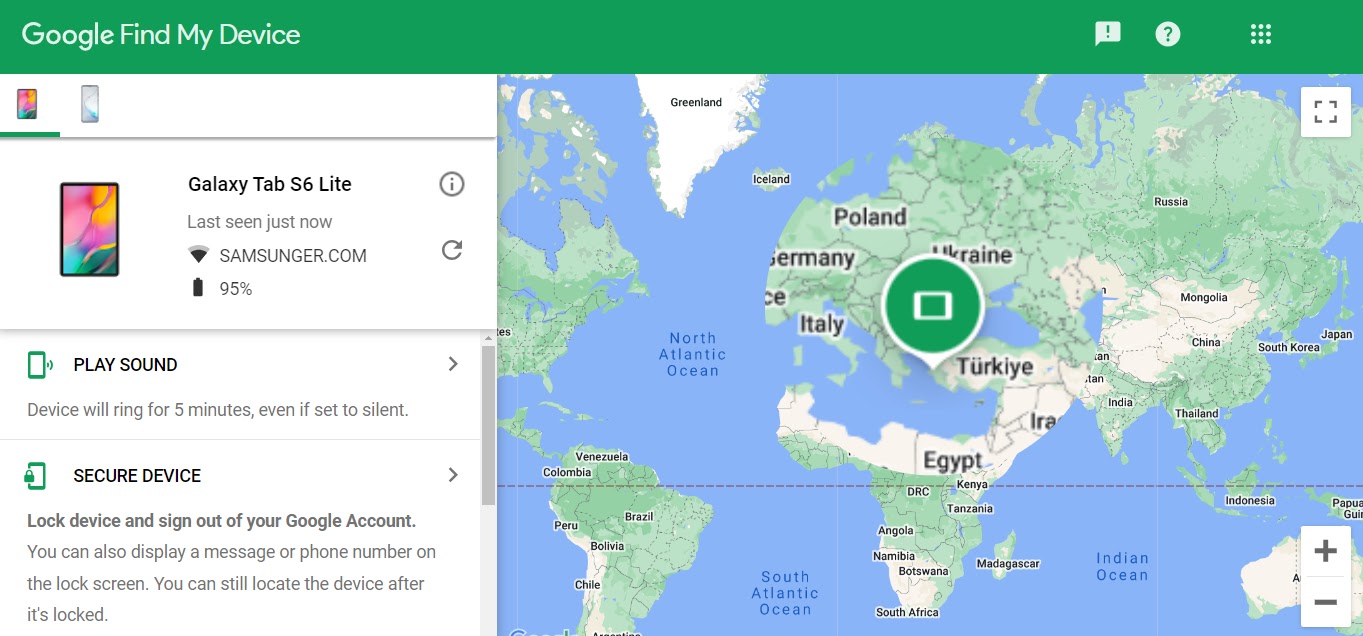Open the send feedback icon
Viewport: 1363px width, 636px height.
tap(1107, 34)
